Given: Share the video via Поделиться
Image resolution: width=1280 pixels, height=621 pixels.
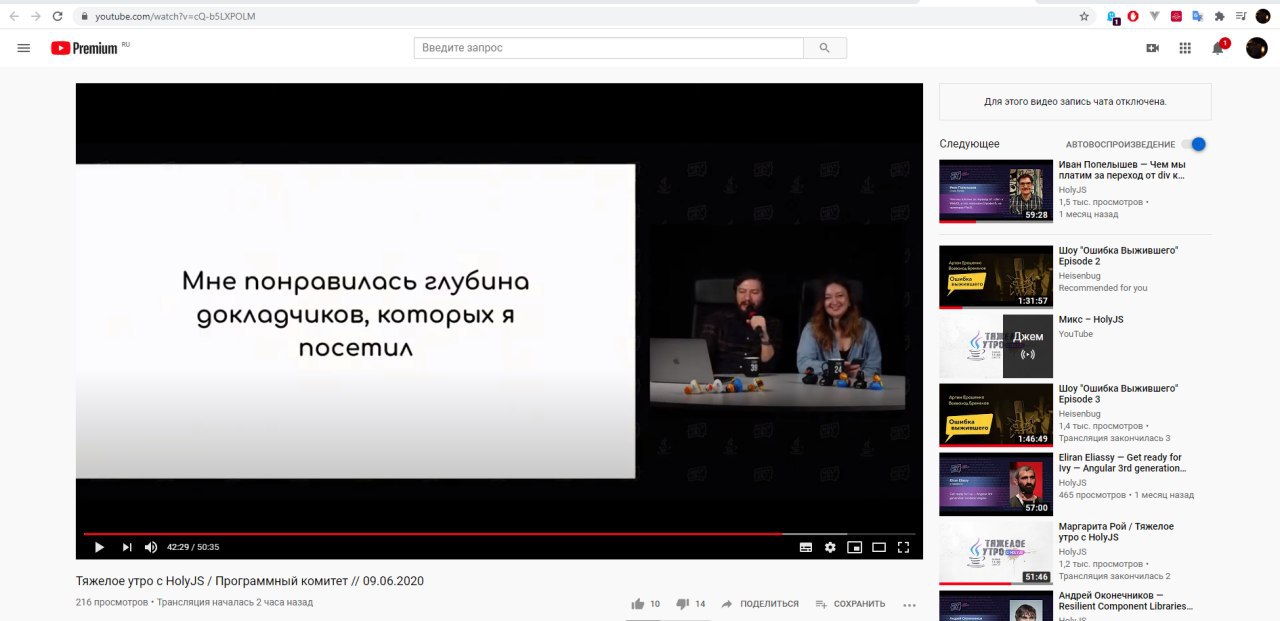Looking at the screenshot, I should [x=760, y=604].
